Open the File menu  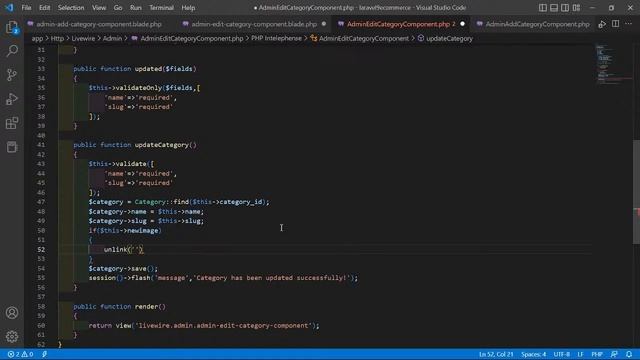pyautogui.click(x=26, y=8)
